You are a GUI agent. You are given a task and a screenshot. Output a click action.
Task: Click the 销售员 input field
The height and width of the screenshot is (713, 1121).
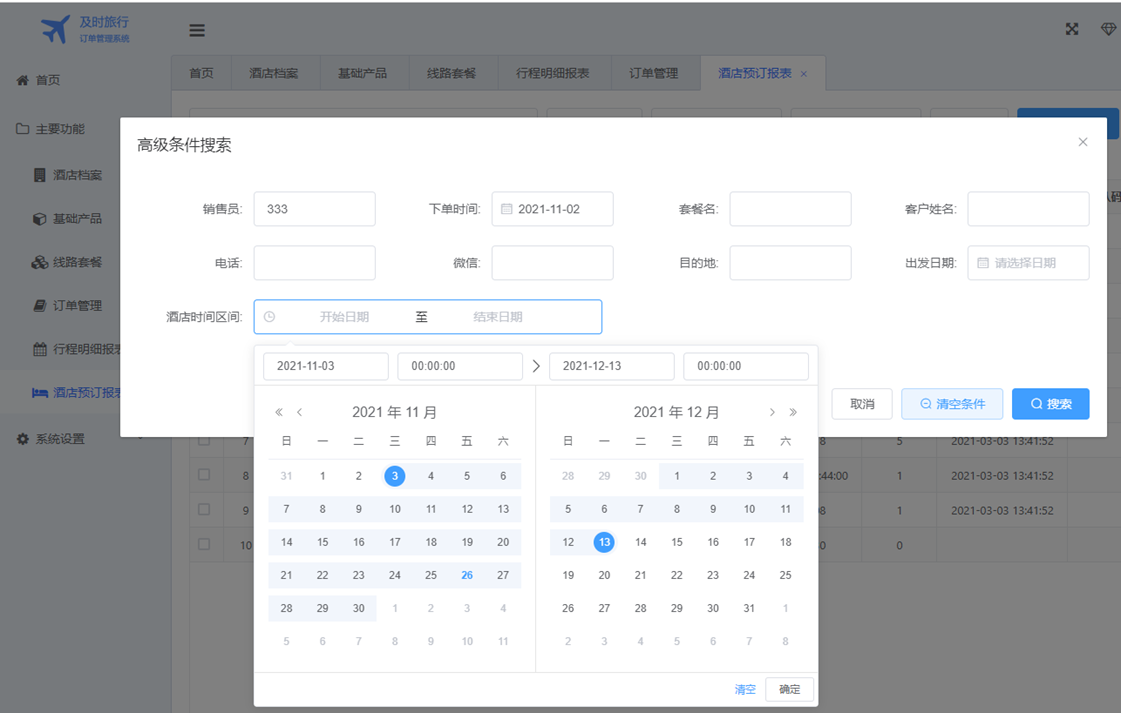click(x=315, y=209)
